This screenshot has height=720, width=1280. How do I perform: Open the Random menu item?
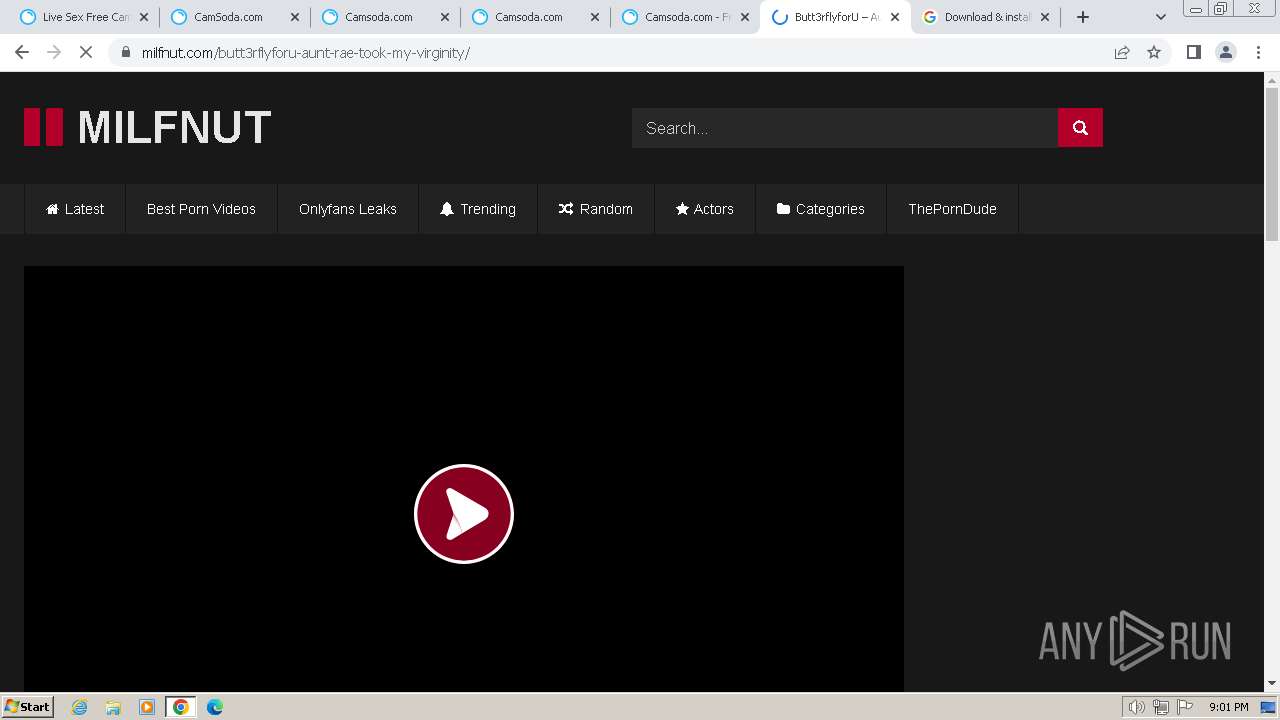tap(596, 209)
